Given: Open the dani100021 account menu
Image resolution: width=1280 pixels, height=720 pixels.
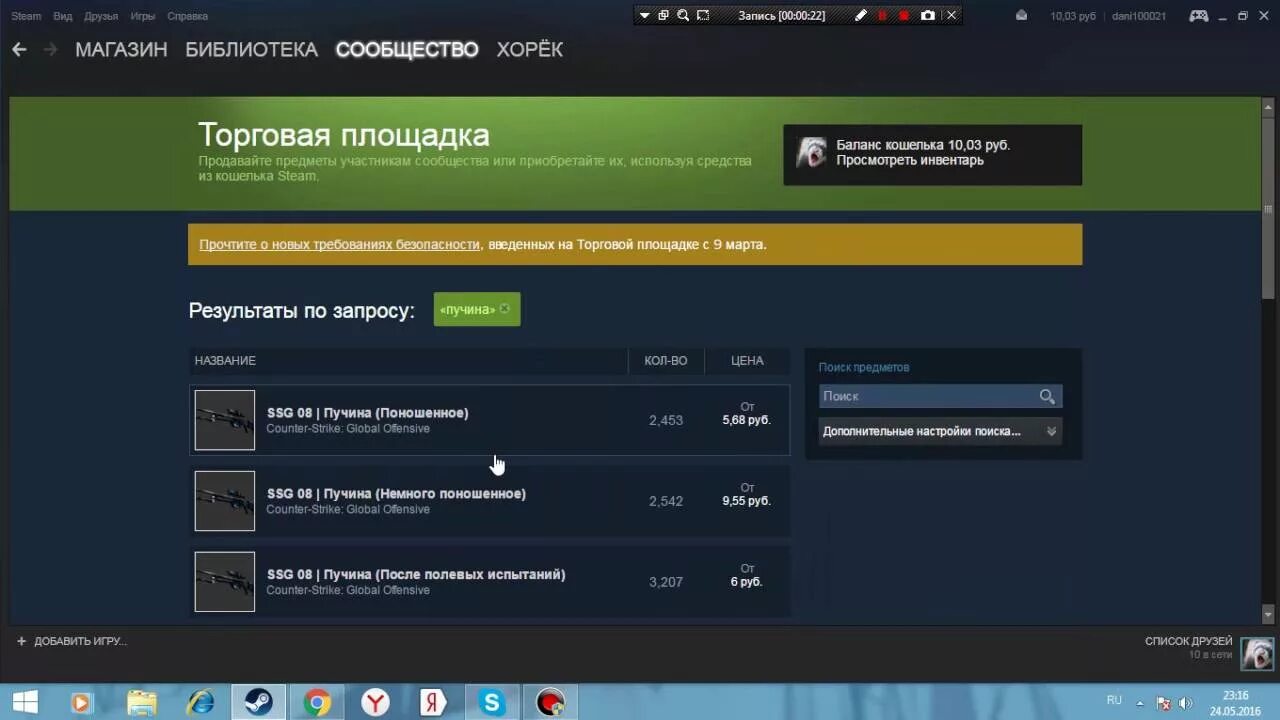Looking at the screenshot, I should point(1139,16).
